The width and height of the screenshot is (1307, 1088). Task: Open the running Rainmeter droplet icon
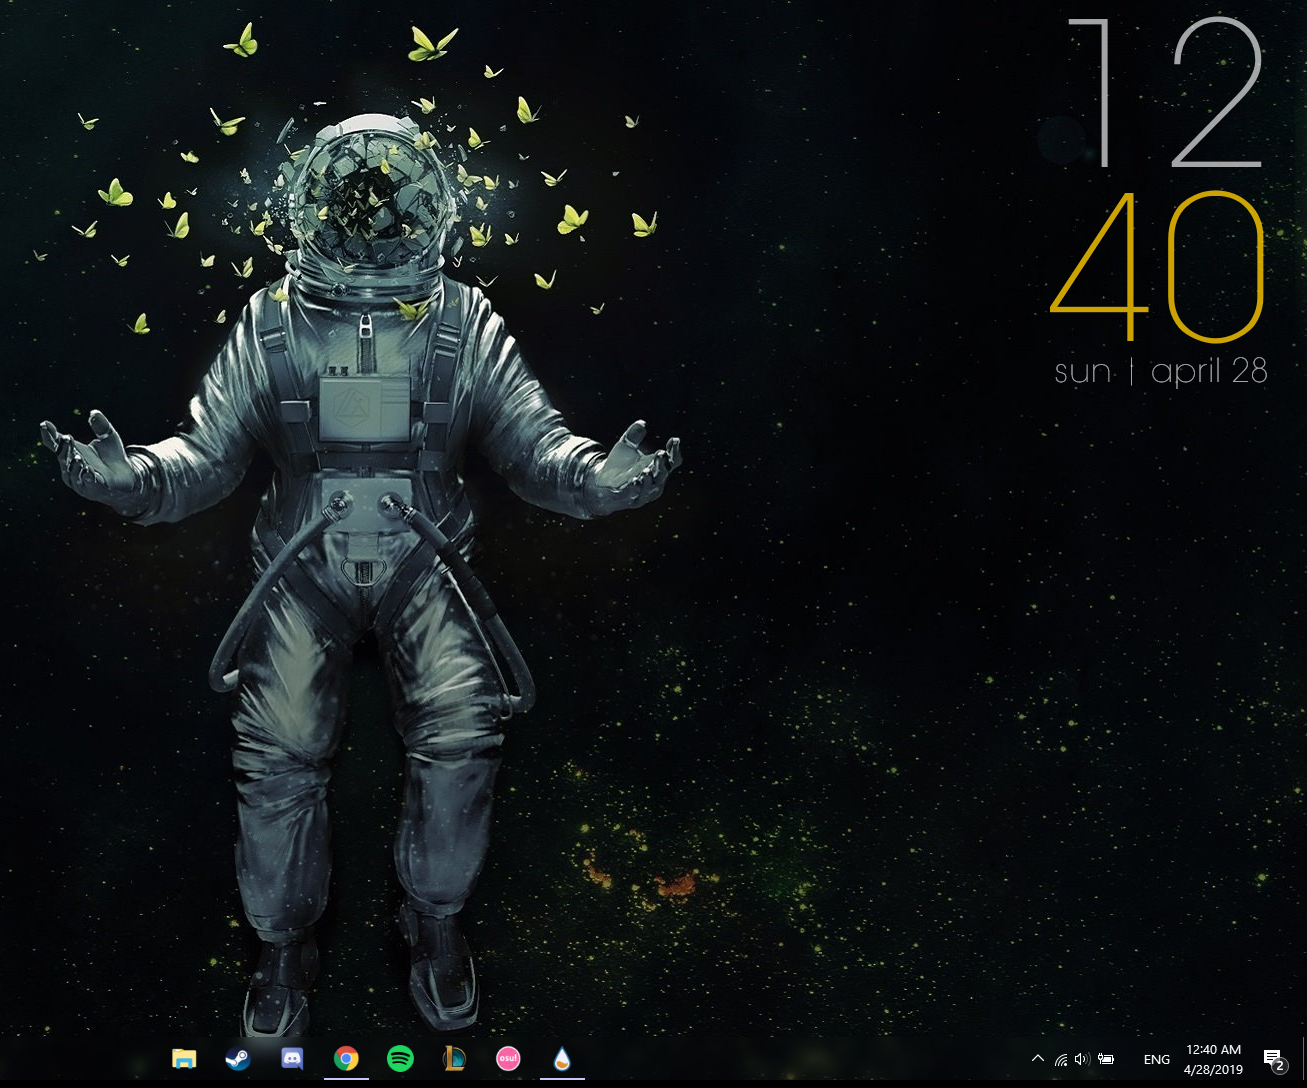[562, 1058]
